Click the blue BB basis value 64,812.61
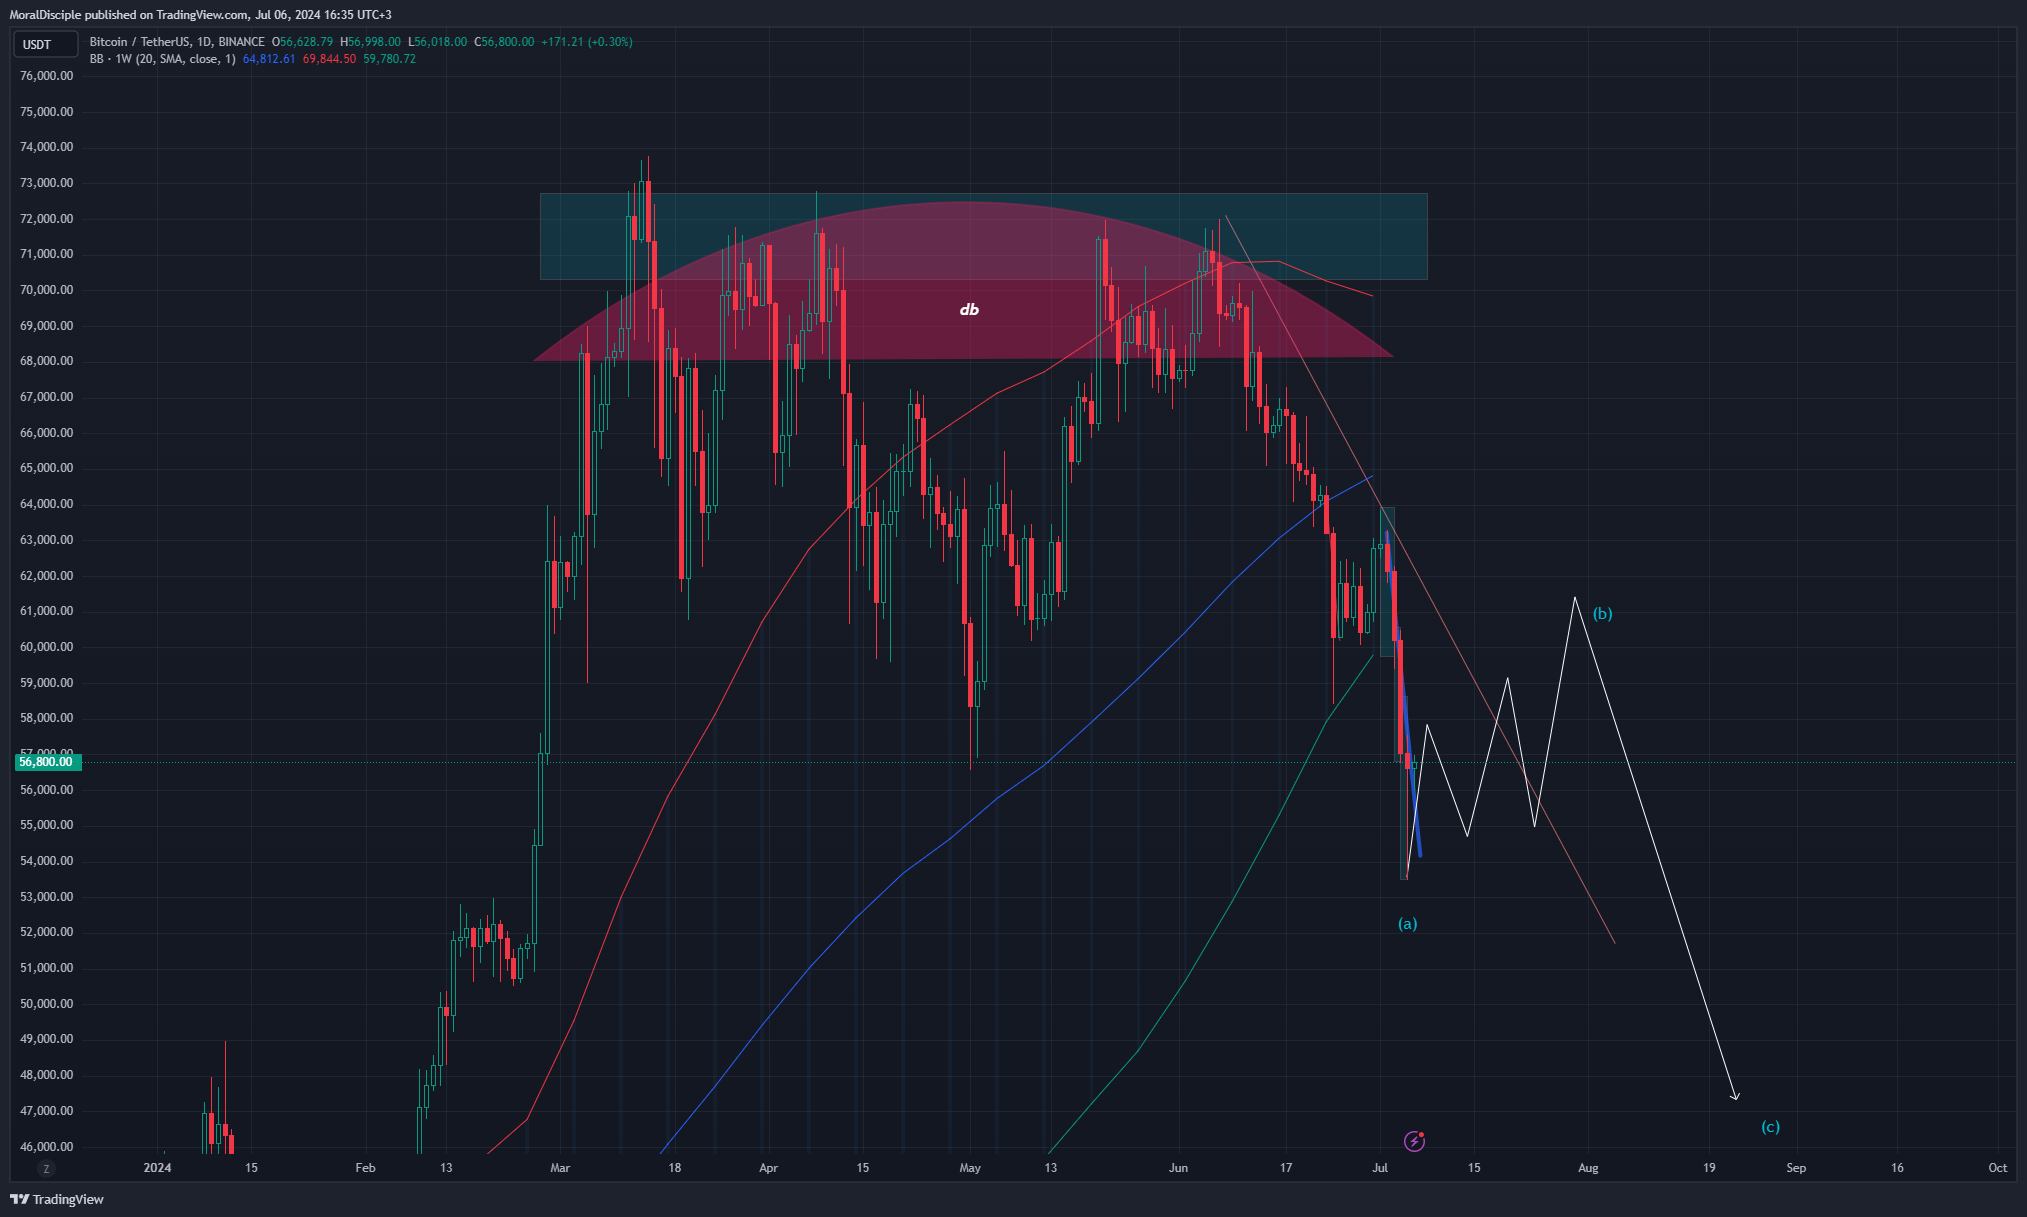Image resolution: width=2027 pixels, height=1217 pixels. (x=269, y=59)
